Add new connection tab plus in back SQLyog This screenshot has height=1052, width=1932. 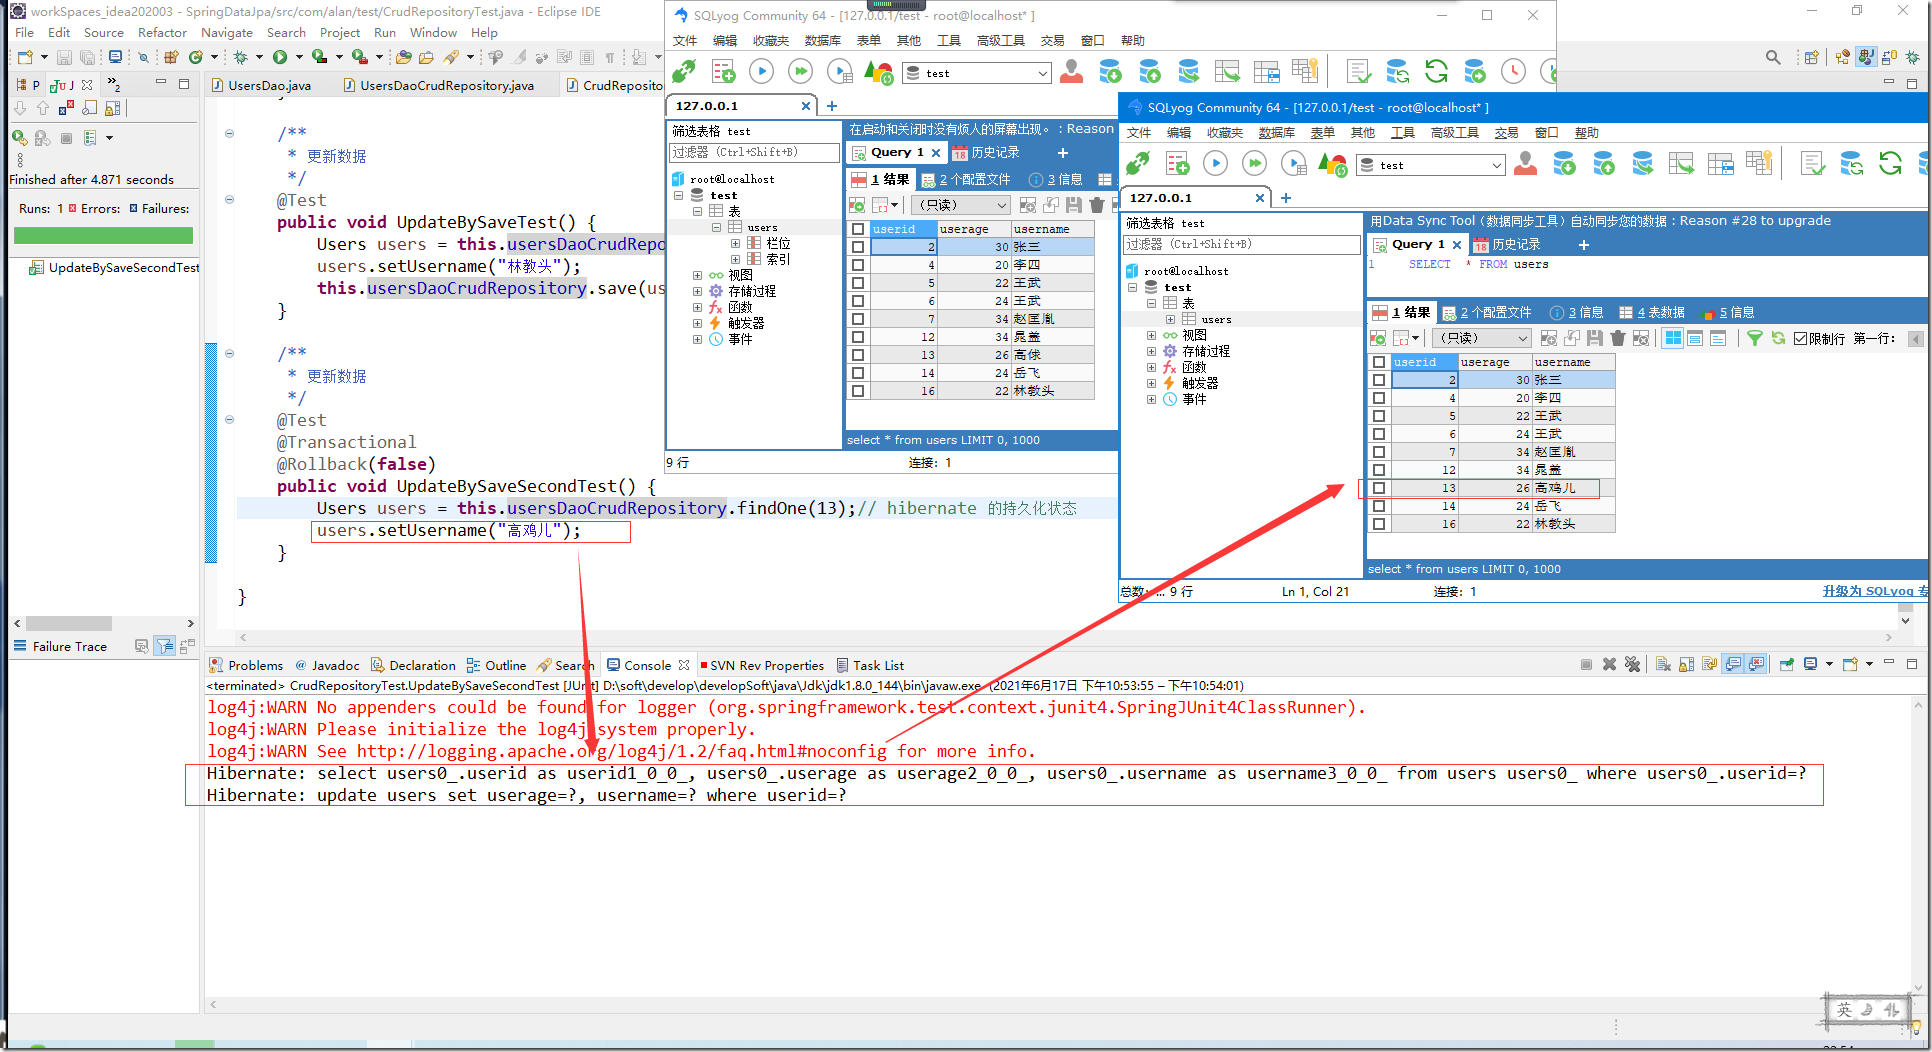coord(832,106)
